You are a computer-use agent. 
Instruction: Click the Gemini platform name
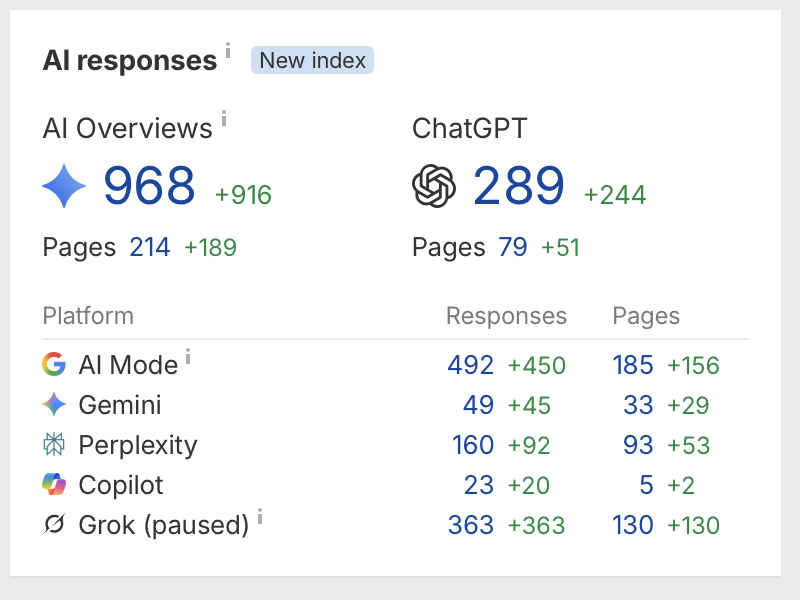(120, 405)
